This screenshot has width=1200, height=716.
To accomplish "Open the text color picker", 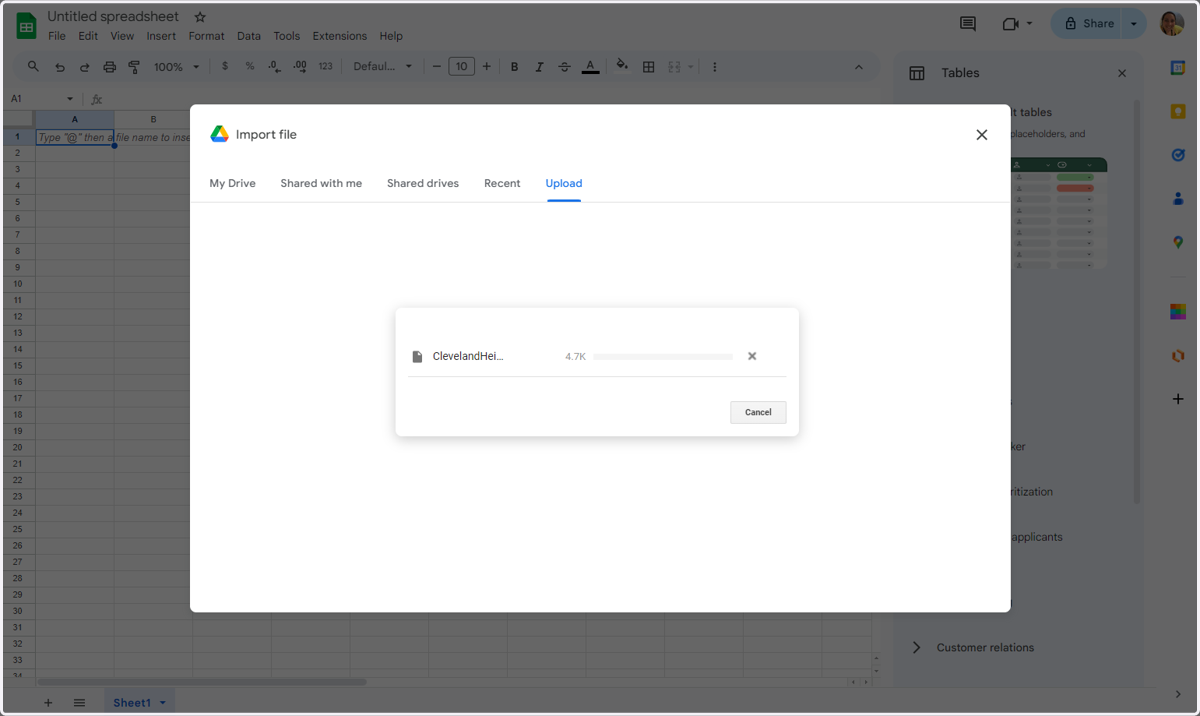I will (590, 67).
